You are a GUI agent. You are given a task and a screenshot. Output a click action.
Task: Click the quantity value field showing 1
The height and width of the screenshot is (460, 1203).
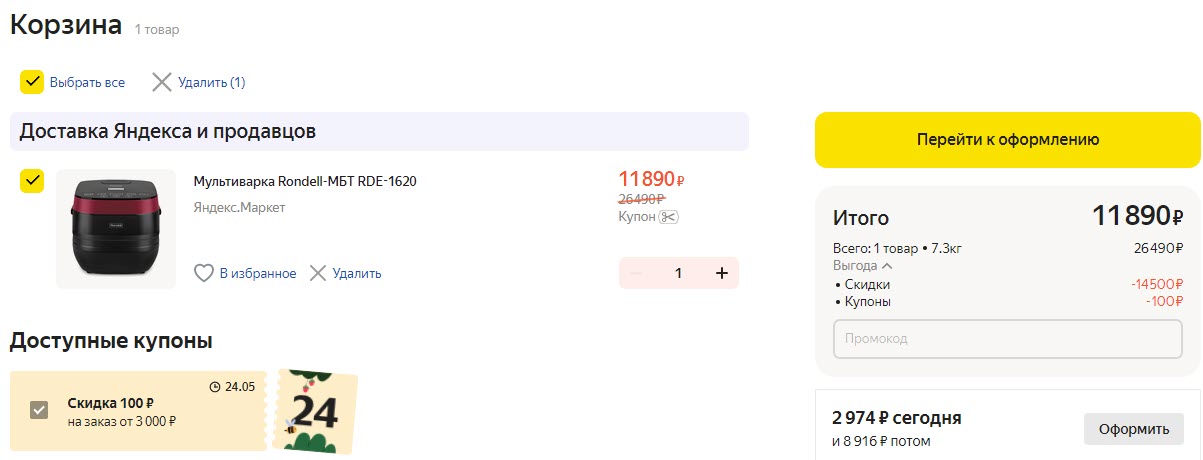678,273
